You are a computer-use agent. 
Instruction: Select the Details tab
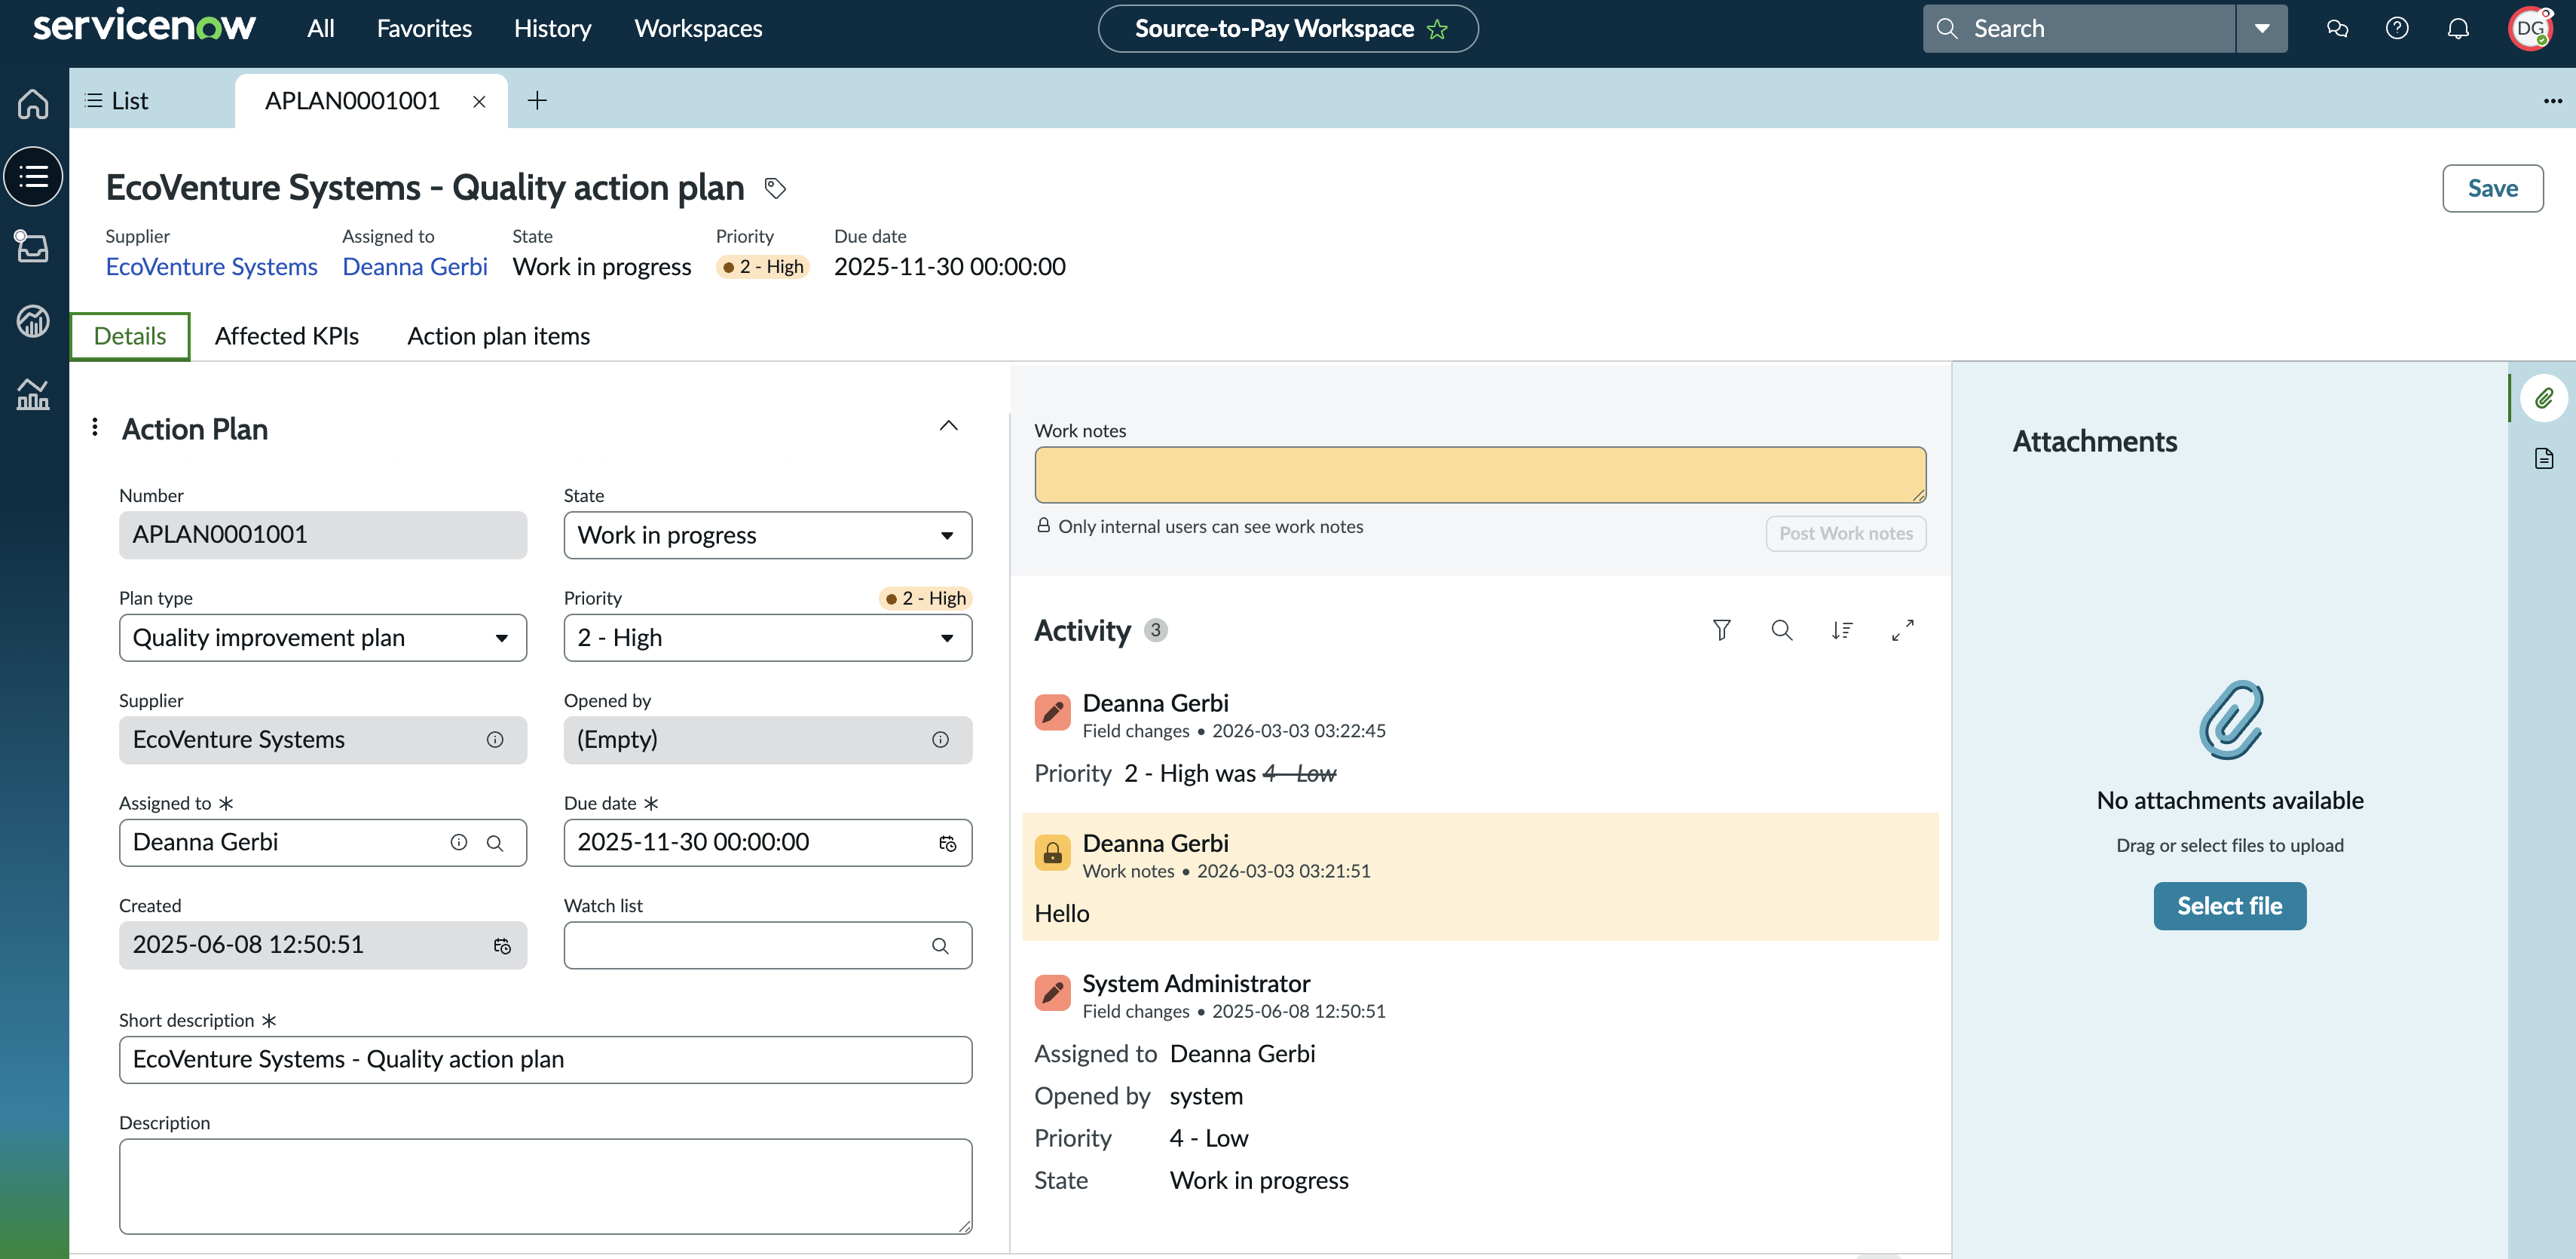130,336
